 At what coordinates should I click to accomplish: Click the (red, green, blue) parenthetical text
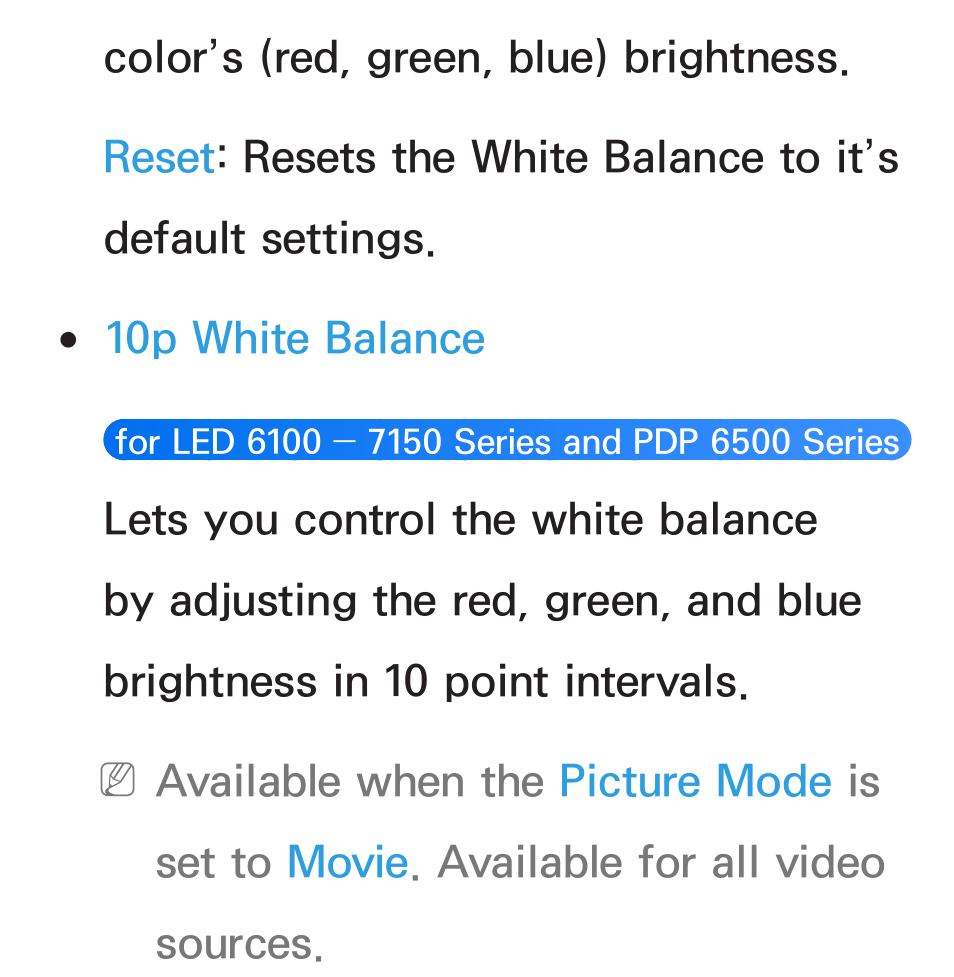pyautogui.click(x=433, y=60)
